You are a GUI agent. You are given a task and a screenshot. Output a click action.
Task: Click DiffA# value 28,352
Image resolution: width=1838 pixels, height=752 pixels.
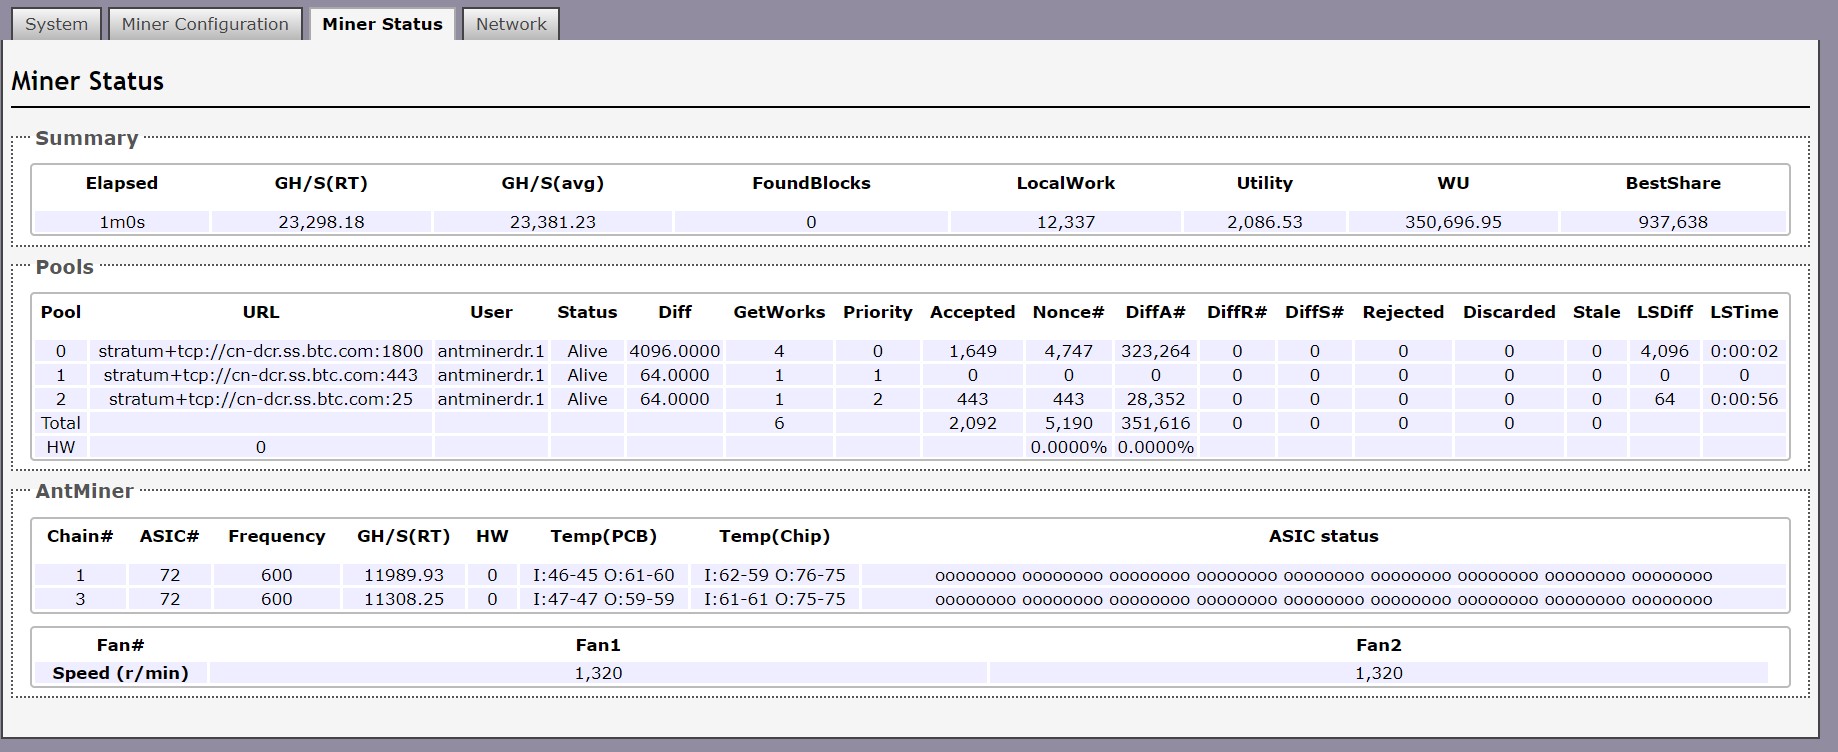click(x=1156, y=399)
